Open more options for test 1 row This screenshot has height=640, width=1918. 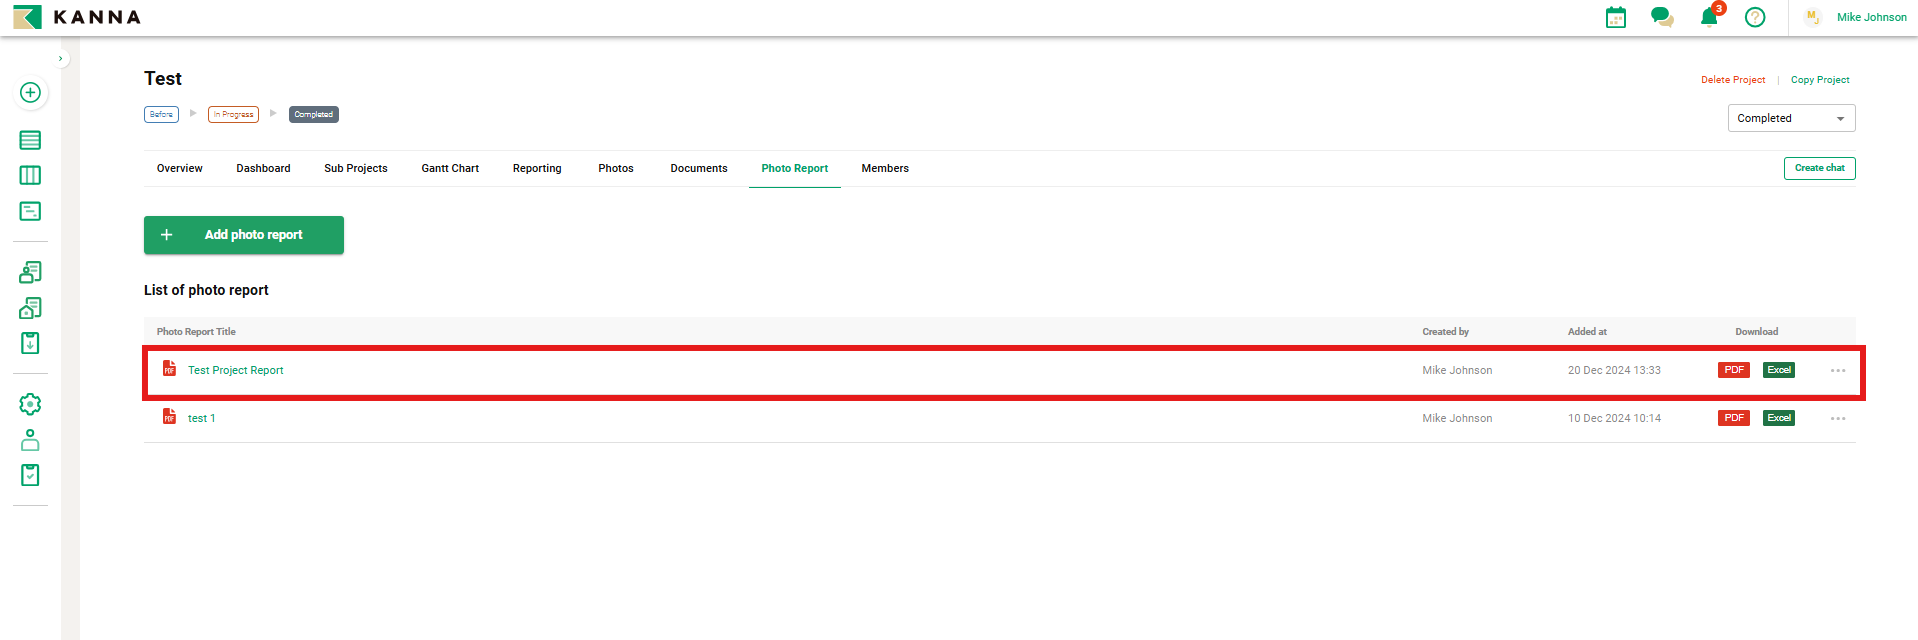pos(1838,419)
